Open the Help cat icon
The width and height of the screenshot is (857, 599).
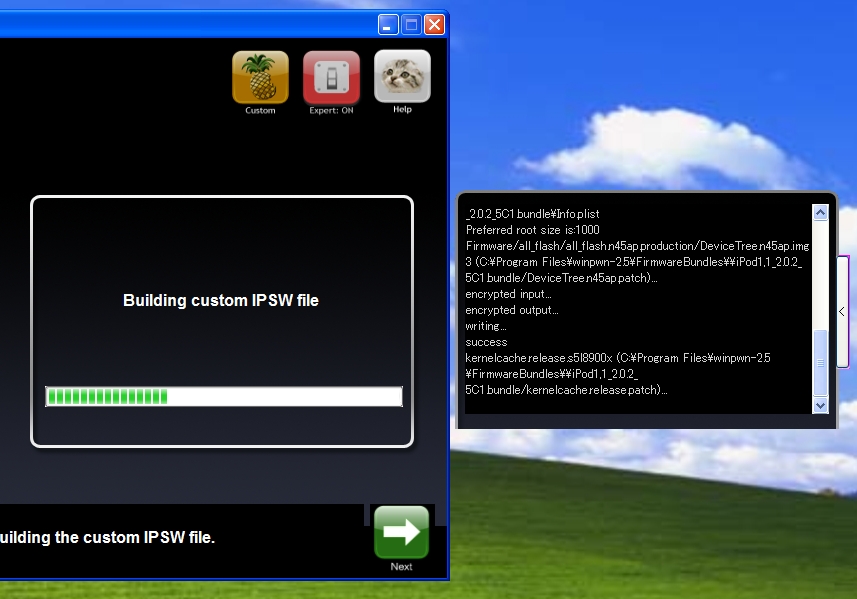pyautogui.click(x=402, y=77)
